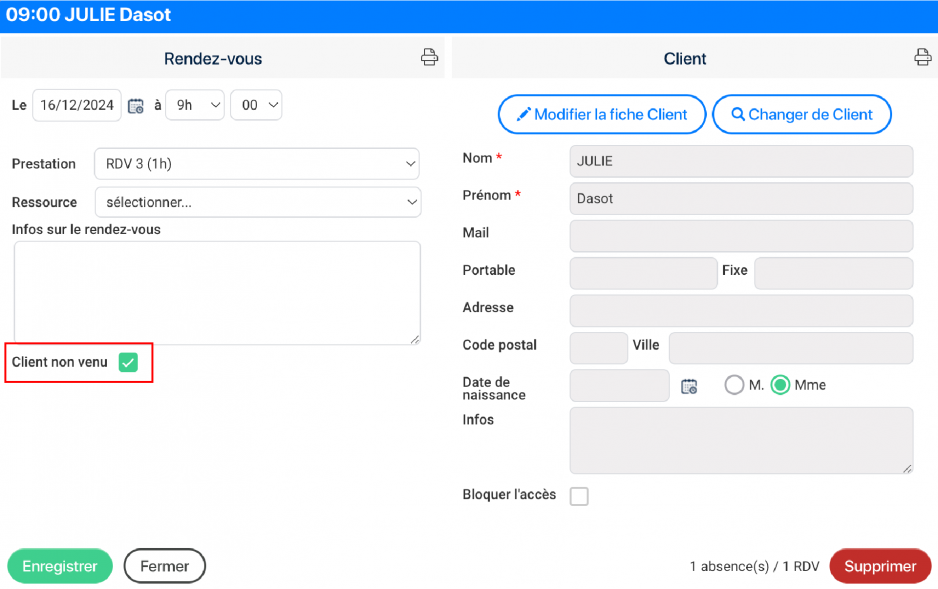Click inside the Mail input field

click(x=740, y=235)
